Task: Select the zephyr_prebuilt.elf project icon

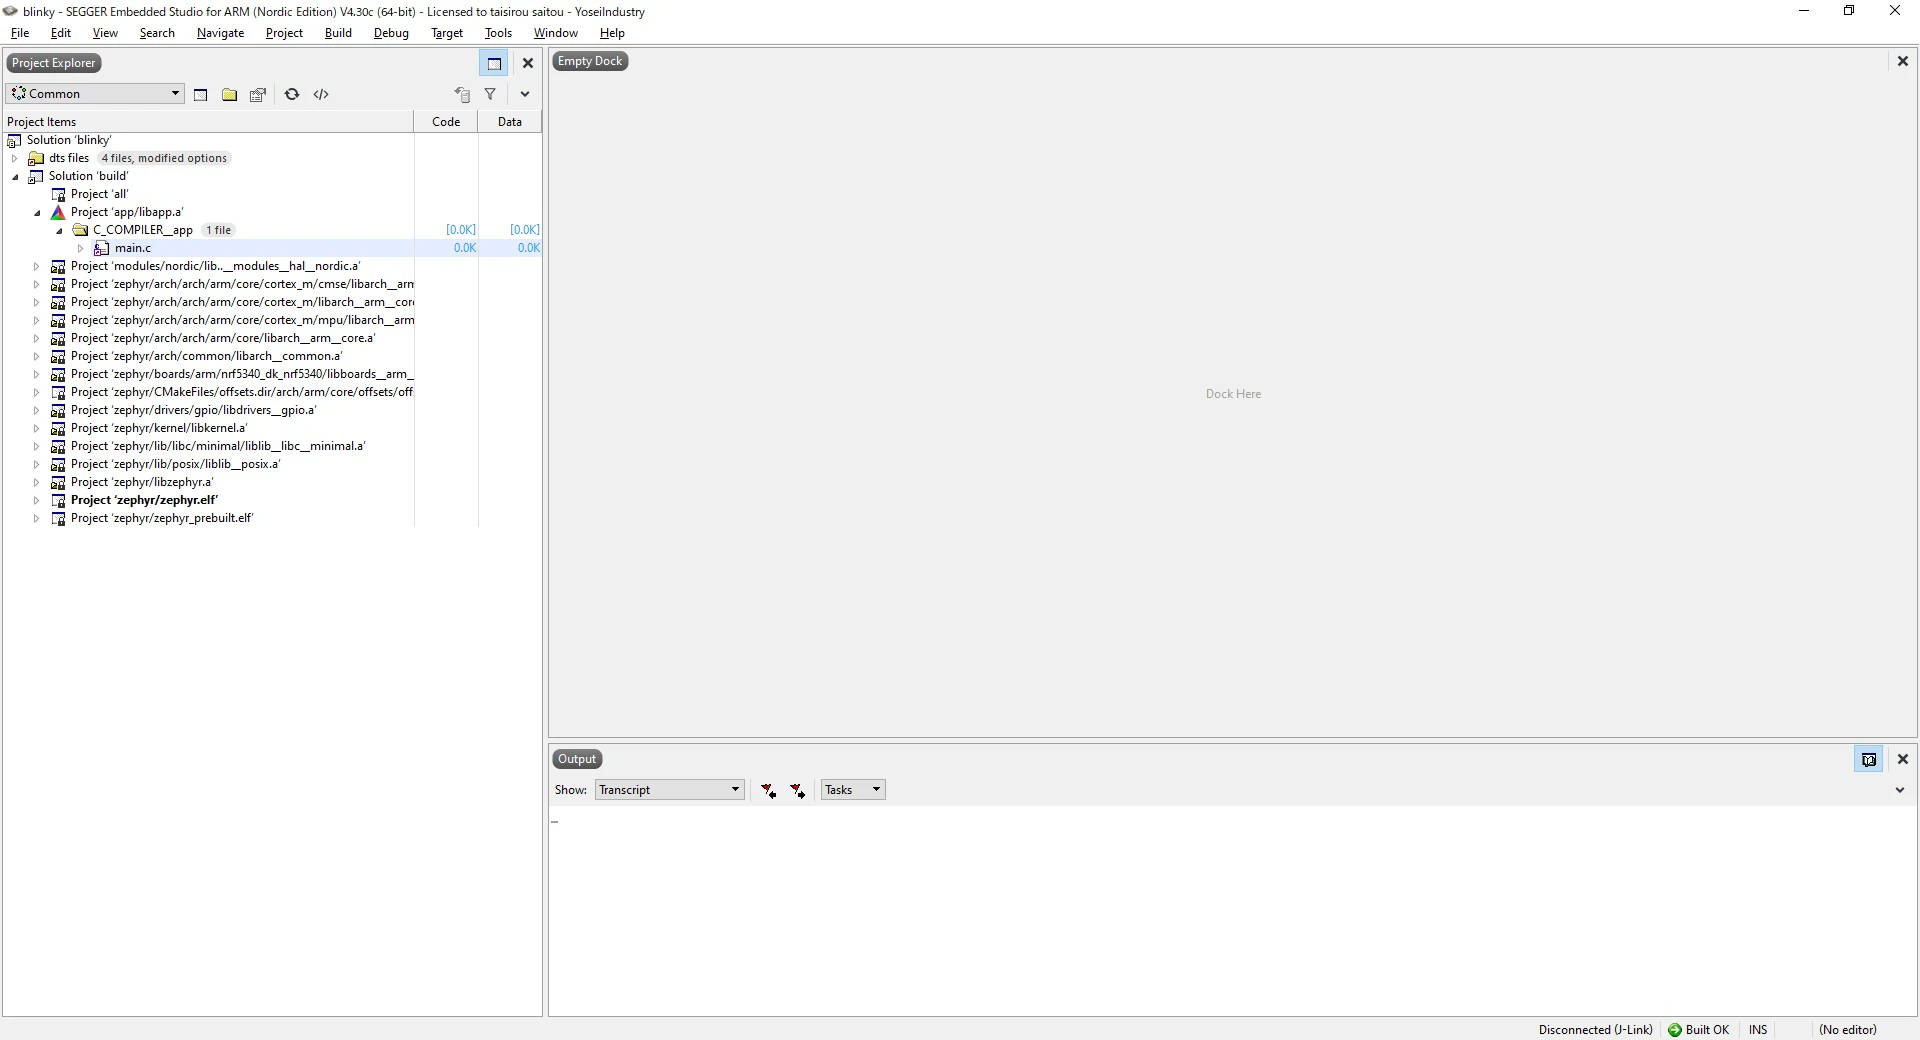Action: [x=58, y=518]
